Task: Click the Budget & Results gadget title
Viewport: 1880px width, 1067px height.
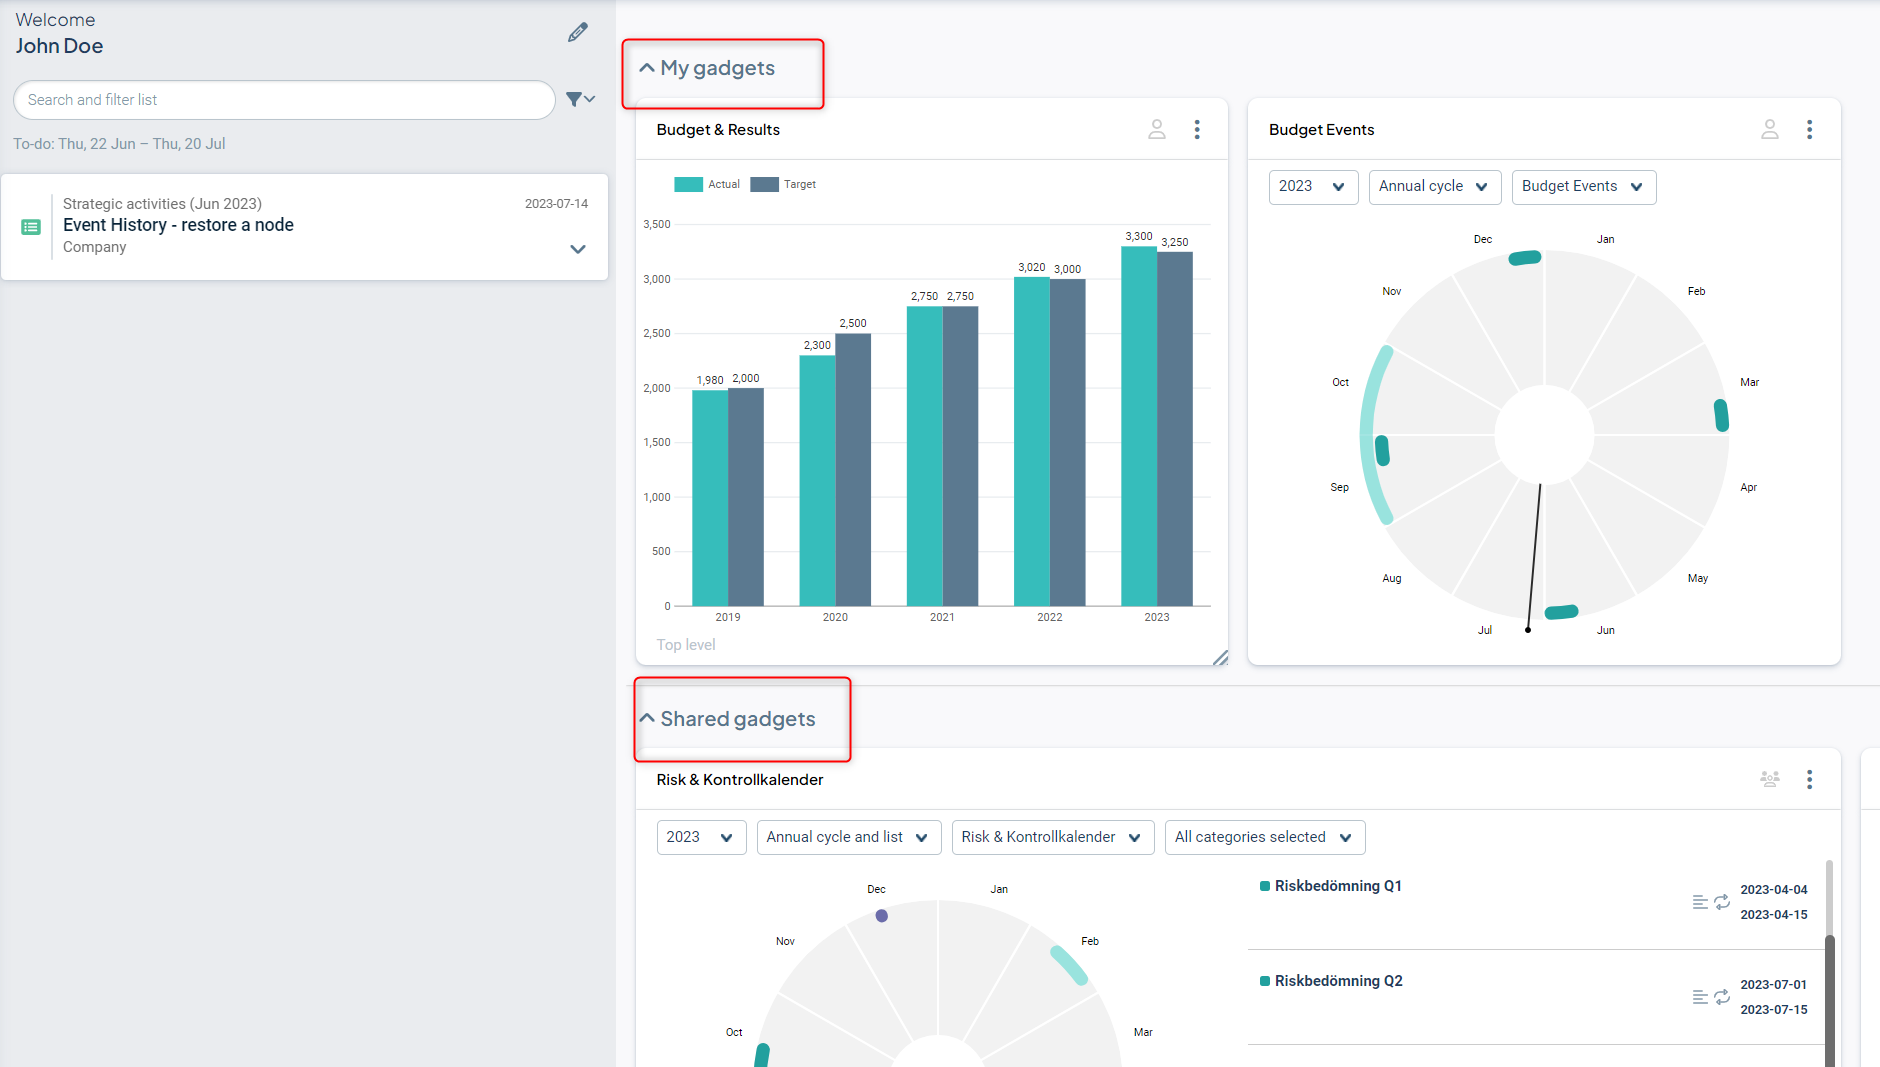Action: tap(718, 130)
